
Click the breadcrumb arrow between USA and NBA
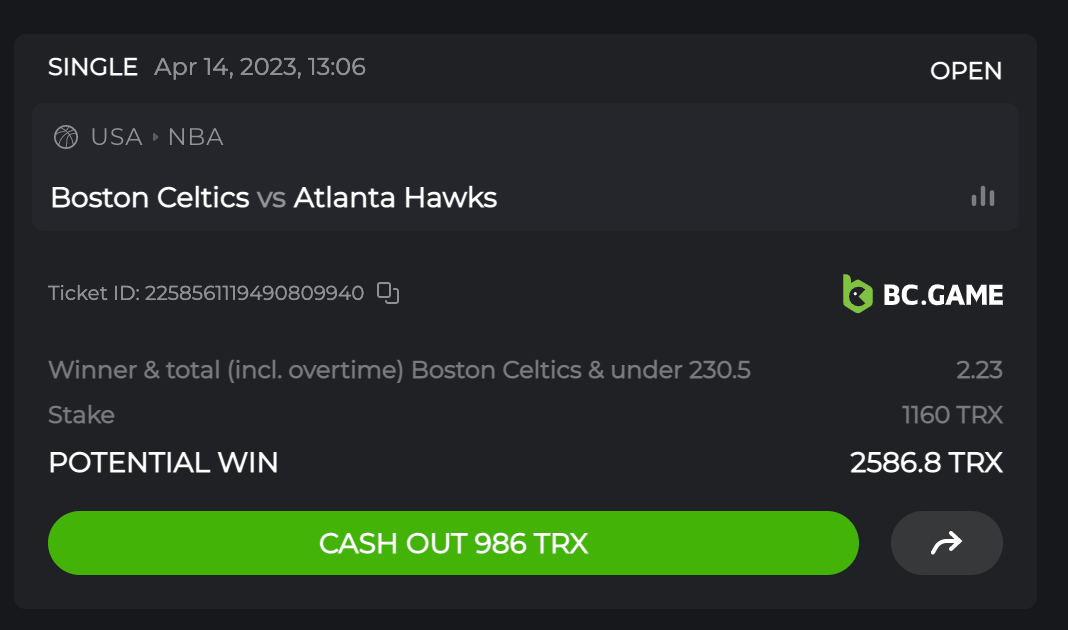point(155,137)
